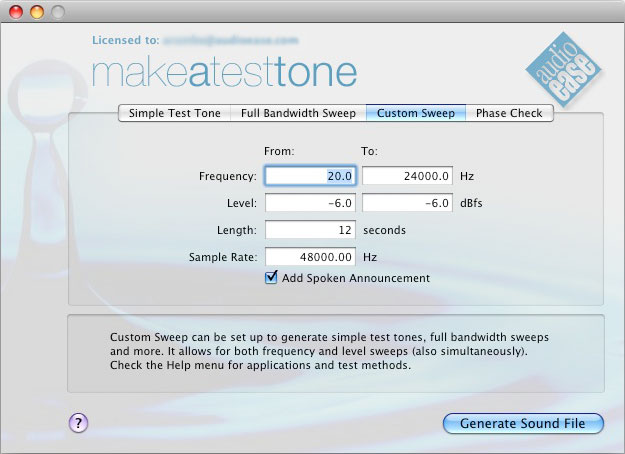This screenshot has height=454, width=625.
Task: Switch to the Simple Test Tone tab
Action: [175, 113]
